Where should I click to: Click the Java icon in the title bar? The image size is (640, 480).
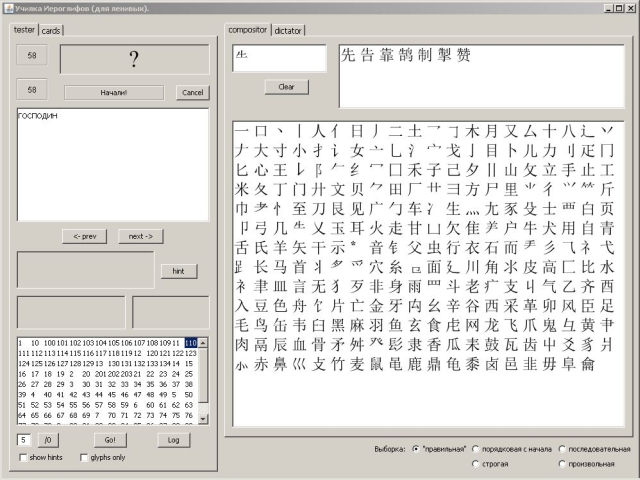(9, 8)
